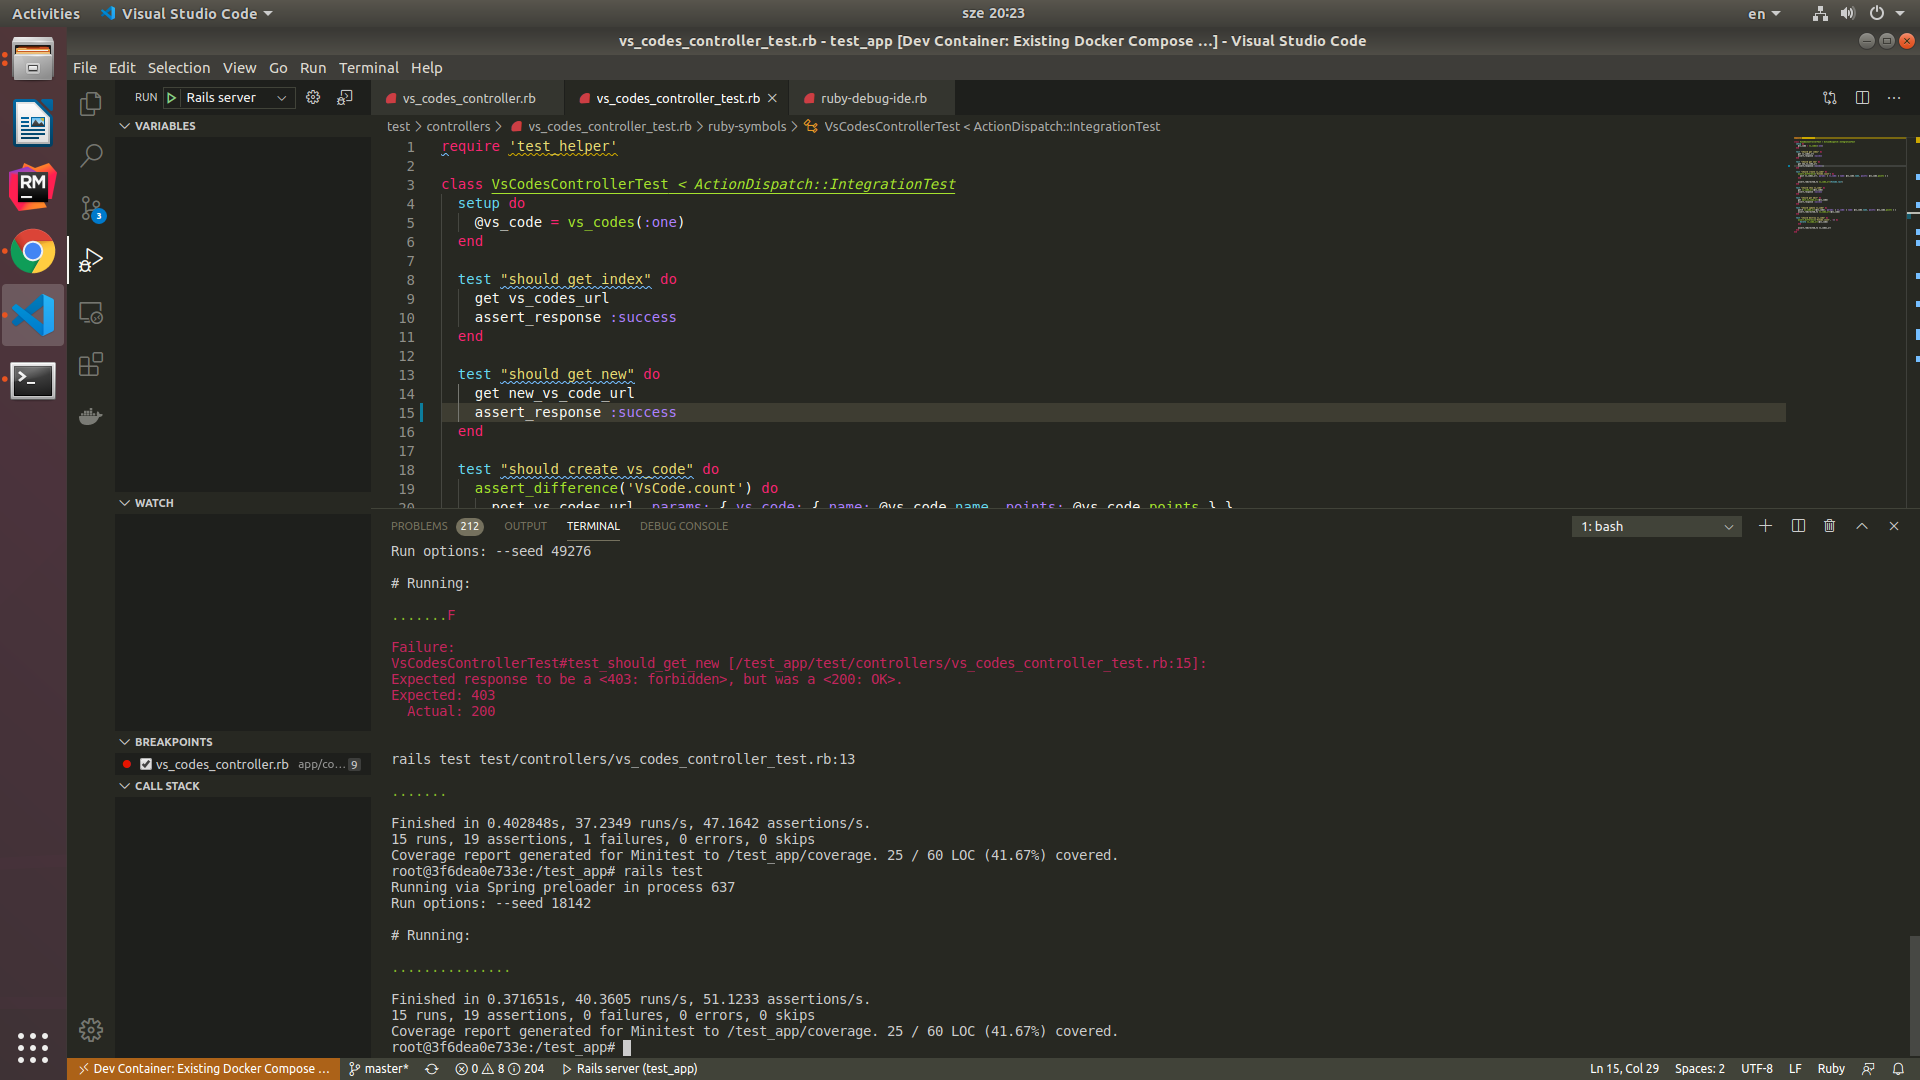Screen dimensions: 1920x1080
Task: Click the LF end-of-line indicator
Action: tap(1795, 1069)
